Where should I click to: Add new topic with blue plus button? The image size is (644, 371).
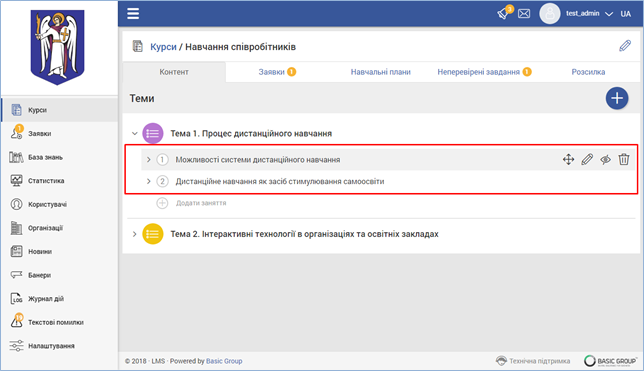point(617,98)
